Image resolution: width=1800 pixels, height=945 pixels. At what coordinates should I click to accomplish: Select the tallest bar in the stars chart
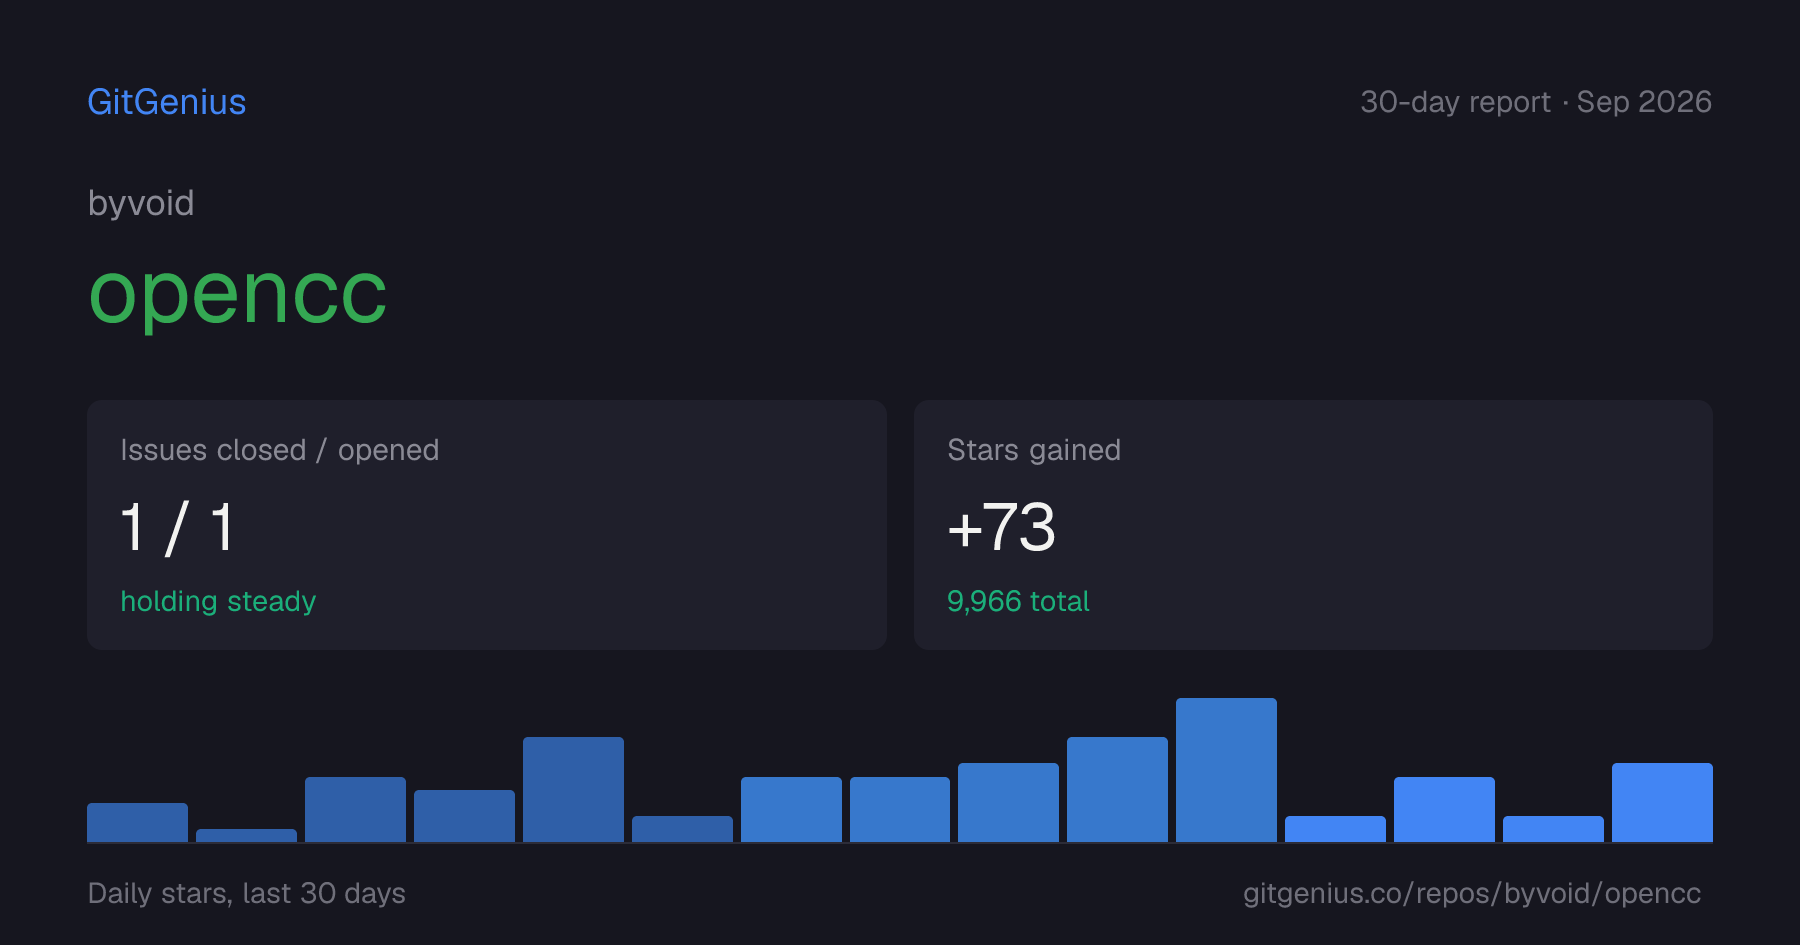pos(1226,770)
